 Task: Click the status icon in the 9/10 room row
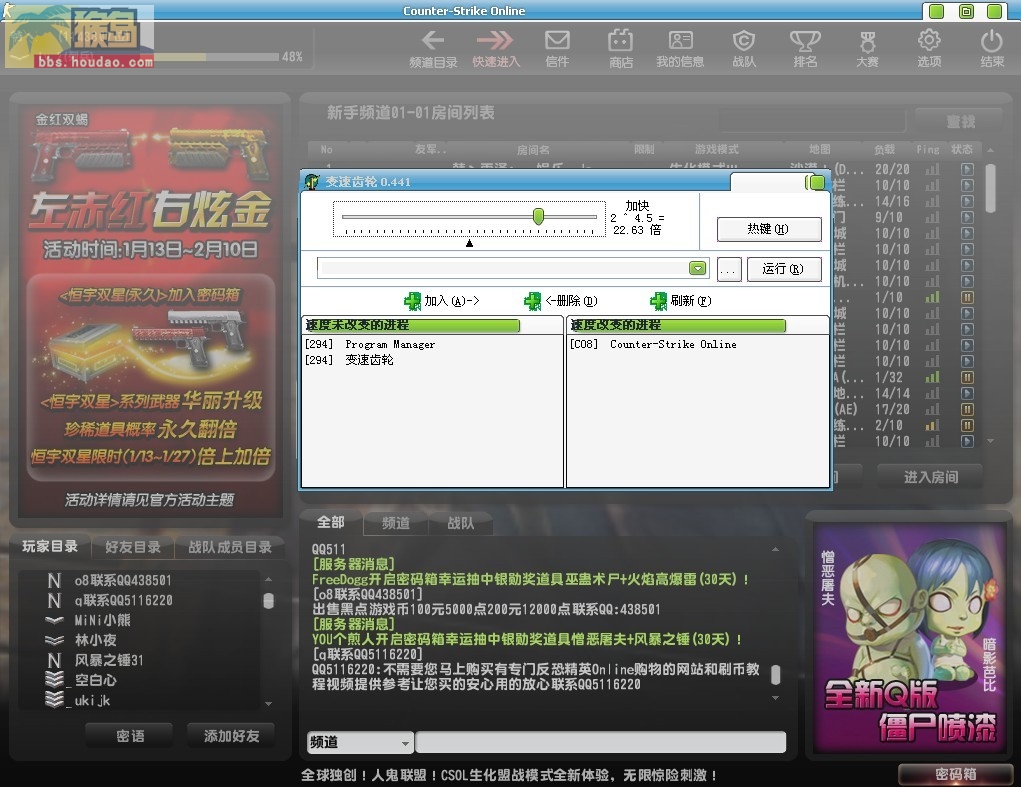[968, 217]
